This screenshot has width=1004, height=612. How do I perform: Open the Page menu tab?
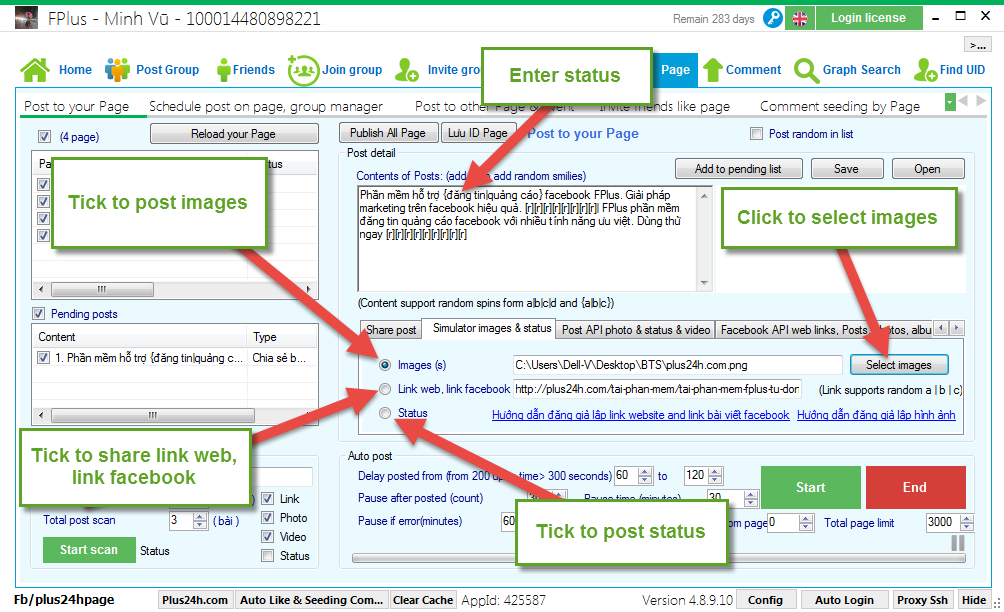click(x=676, y=70)
